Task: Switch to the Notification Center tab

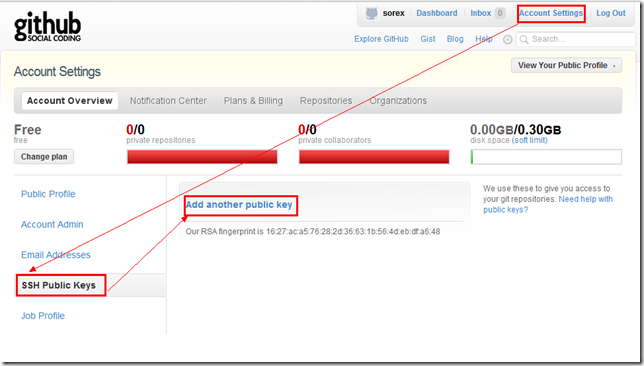Action: (x=168, y=101)
